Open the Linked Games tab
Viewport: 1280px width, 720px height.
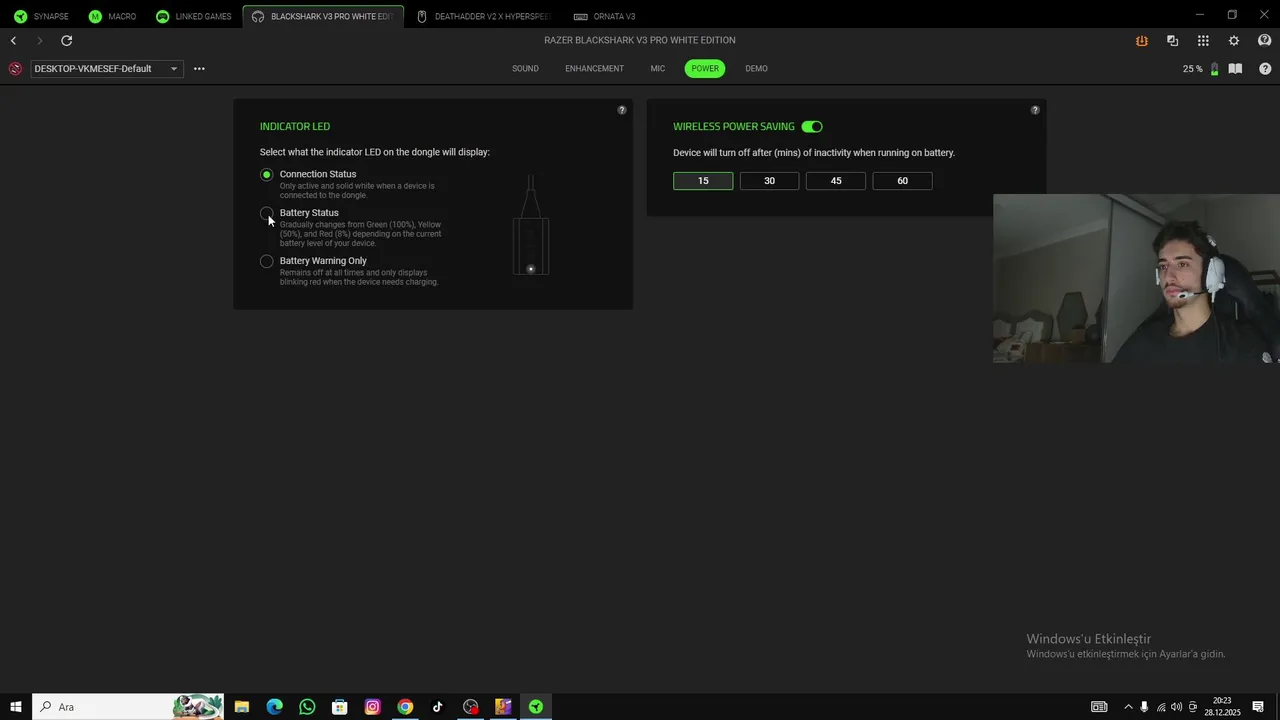point(194,16)
